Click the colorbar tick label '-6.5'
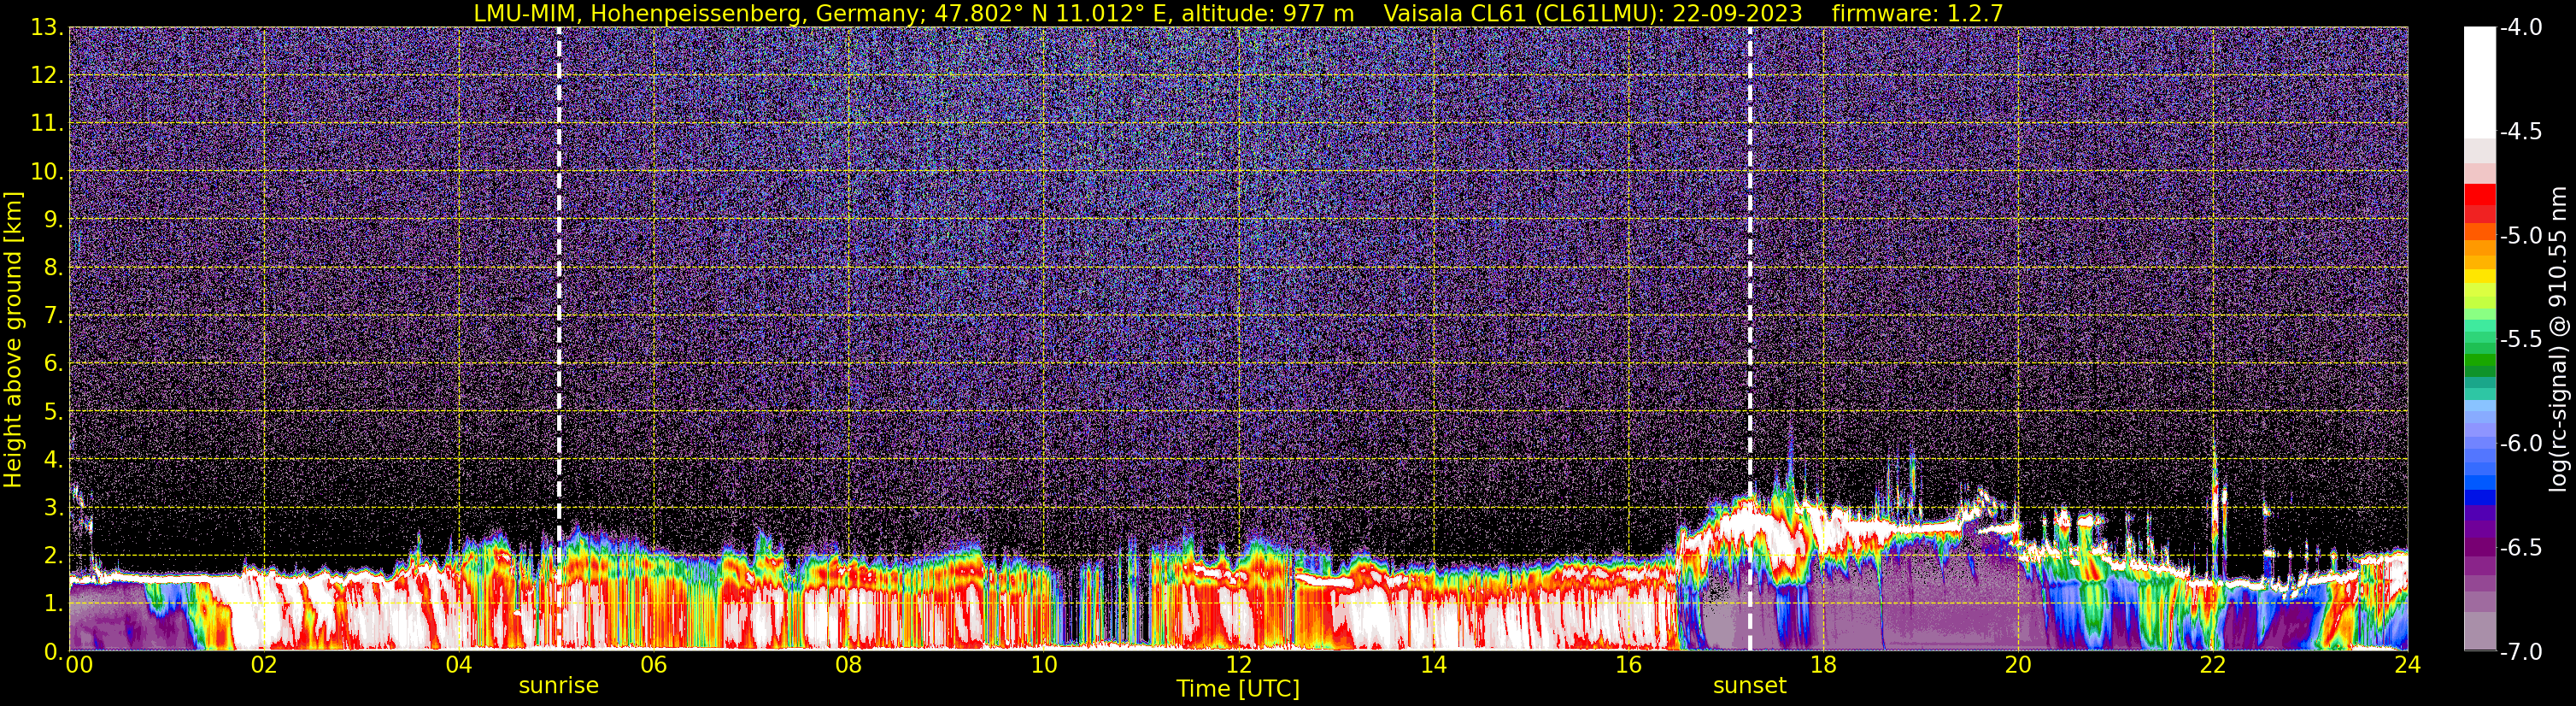The image size is (2576, 706). click(2520, 548)
